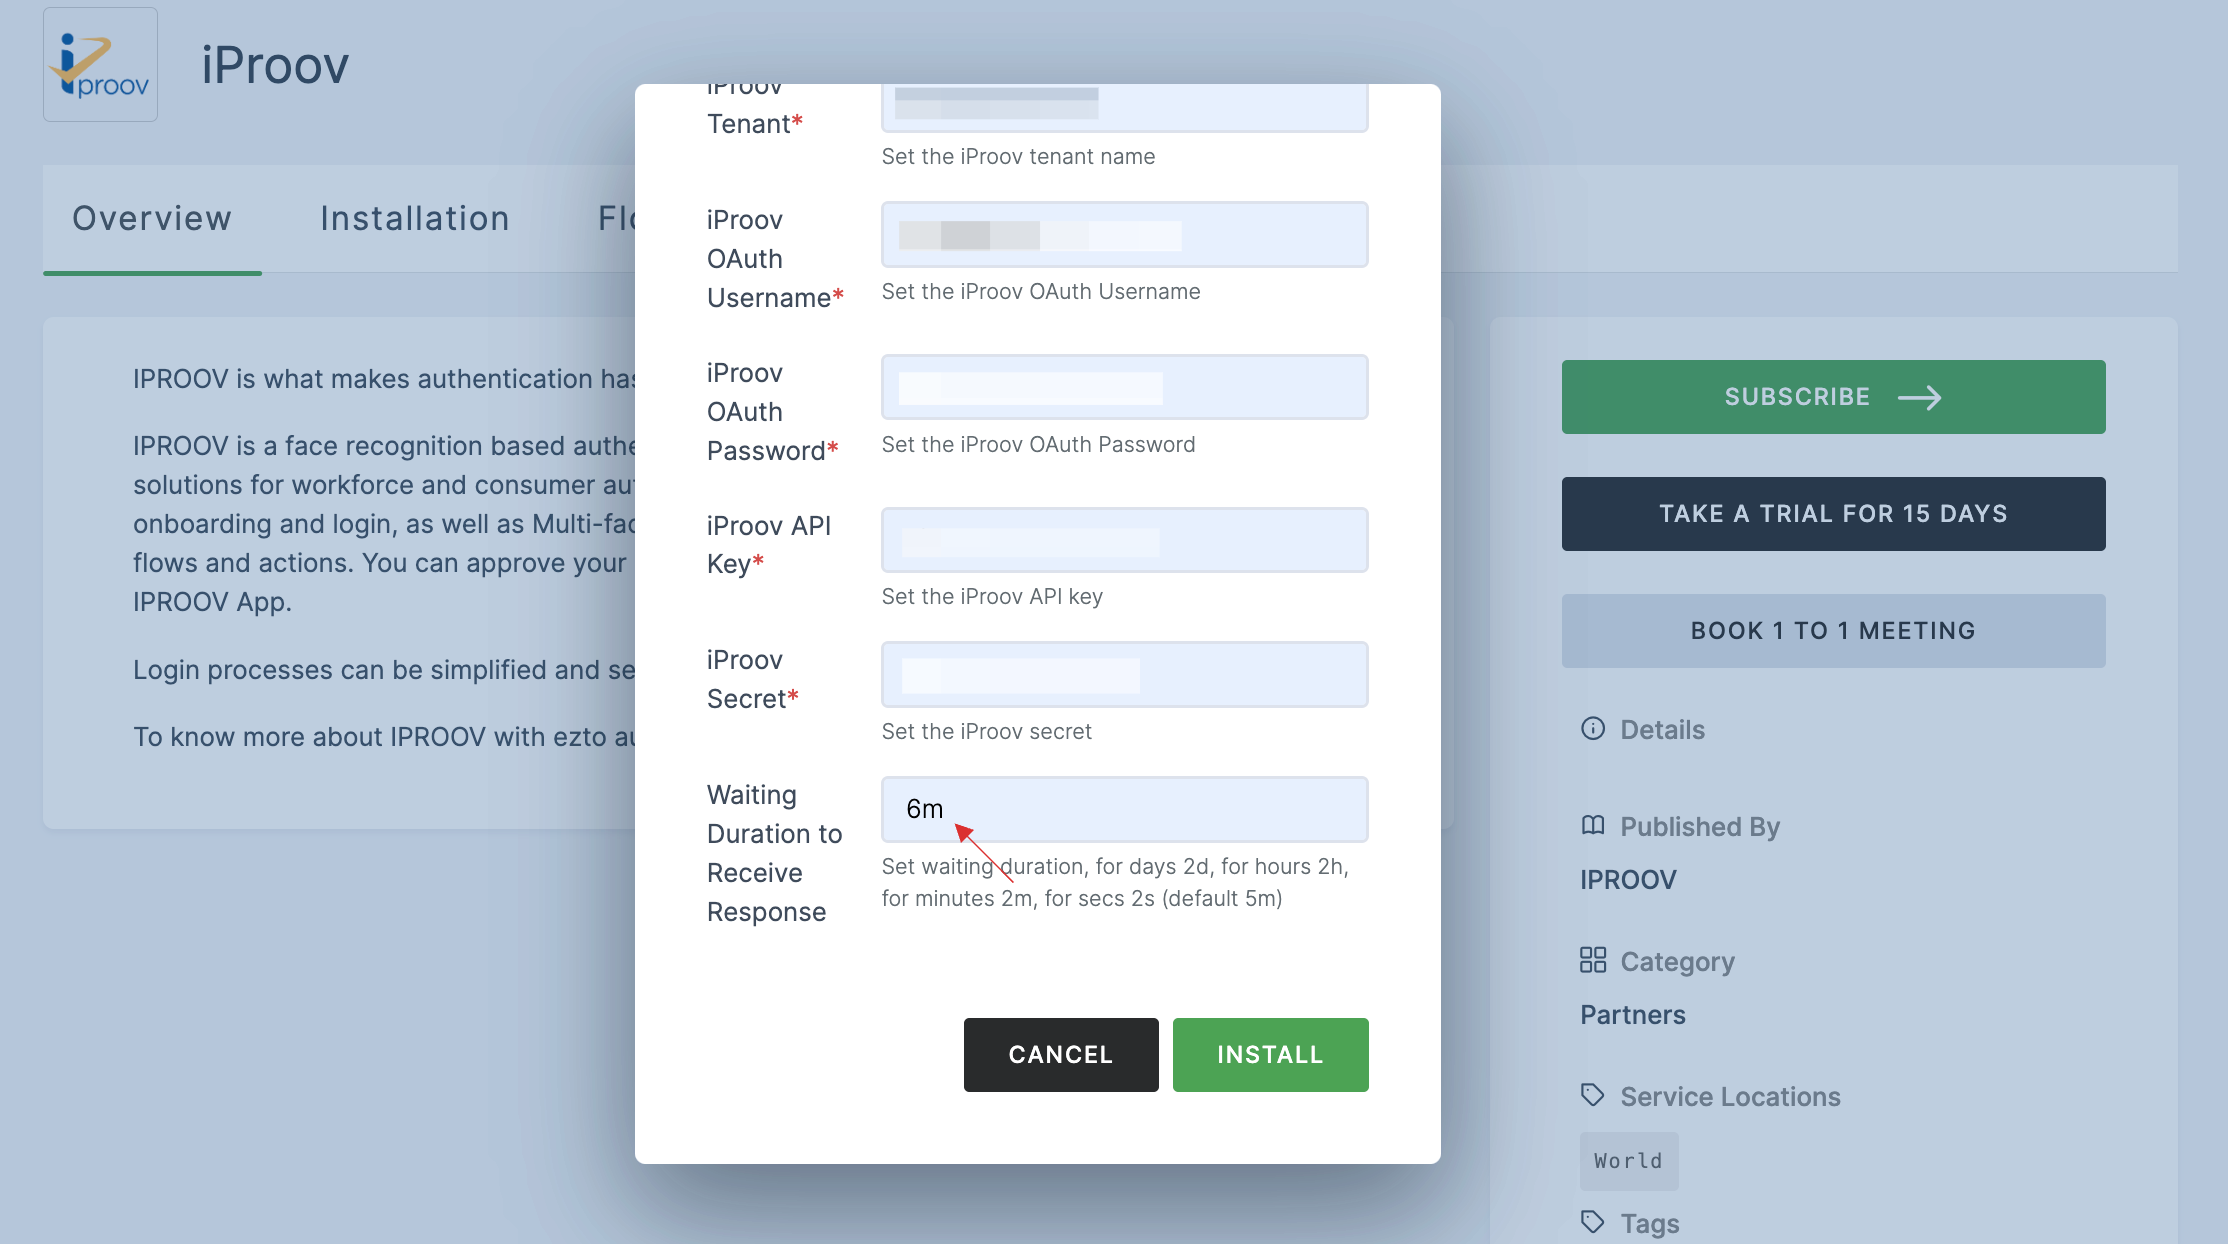Select the iProov OAuth Password field

tap(1123, 386)
